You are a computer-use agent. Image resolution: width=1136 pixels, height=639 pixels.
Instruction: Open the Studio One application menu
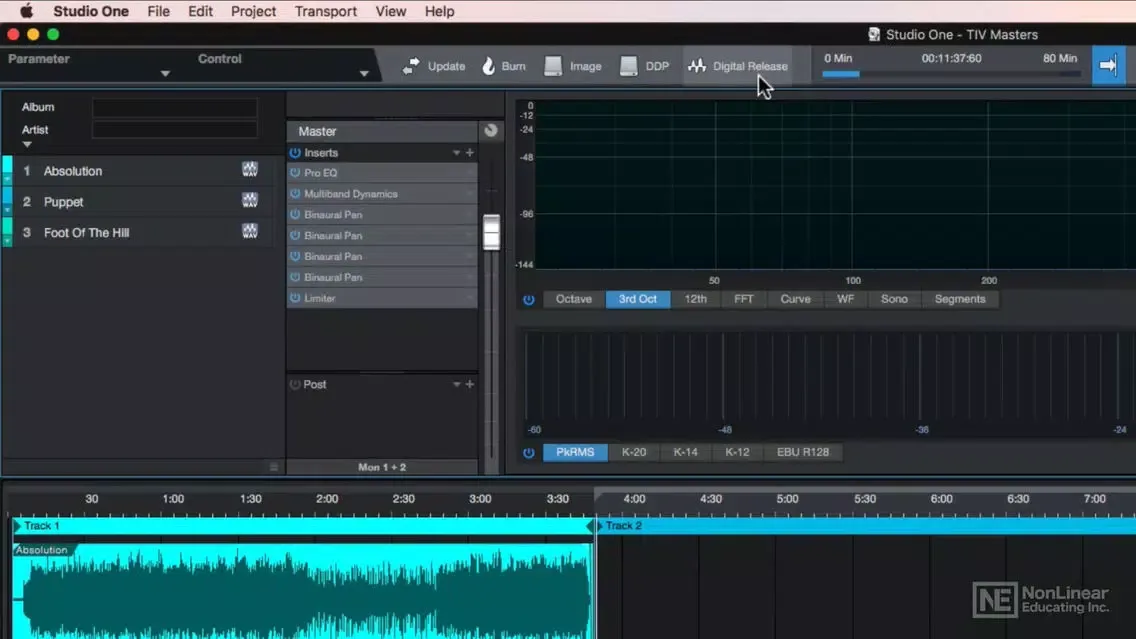(91, 11)
